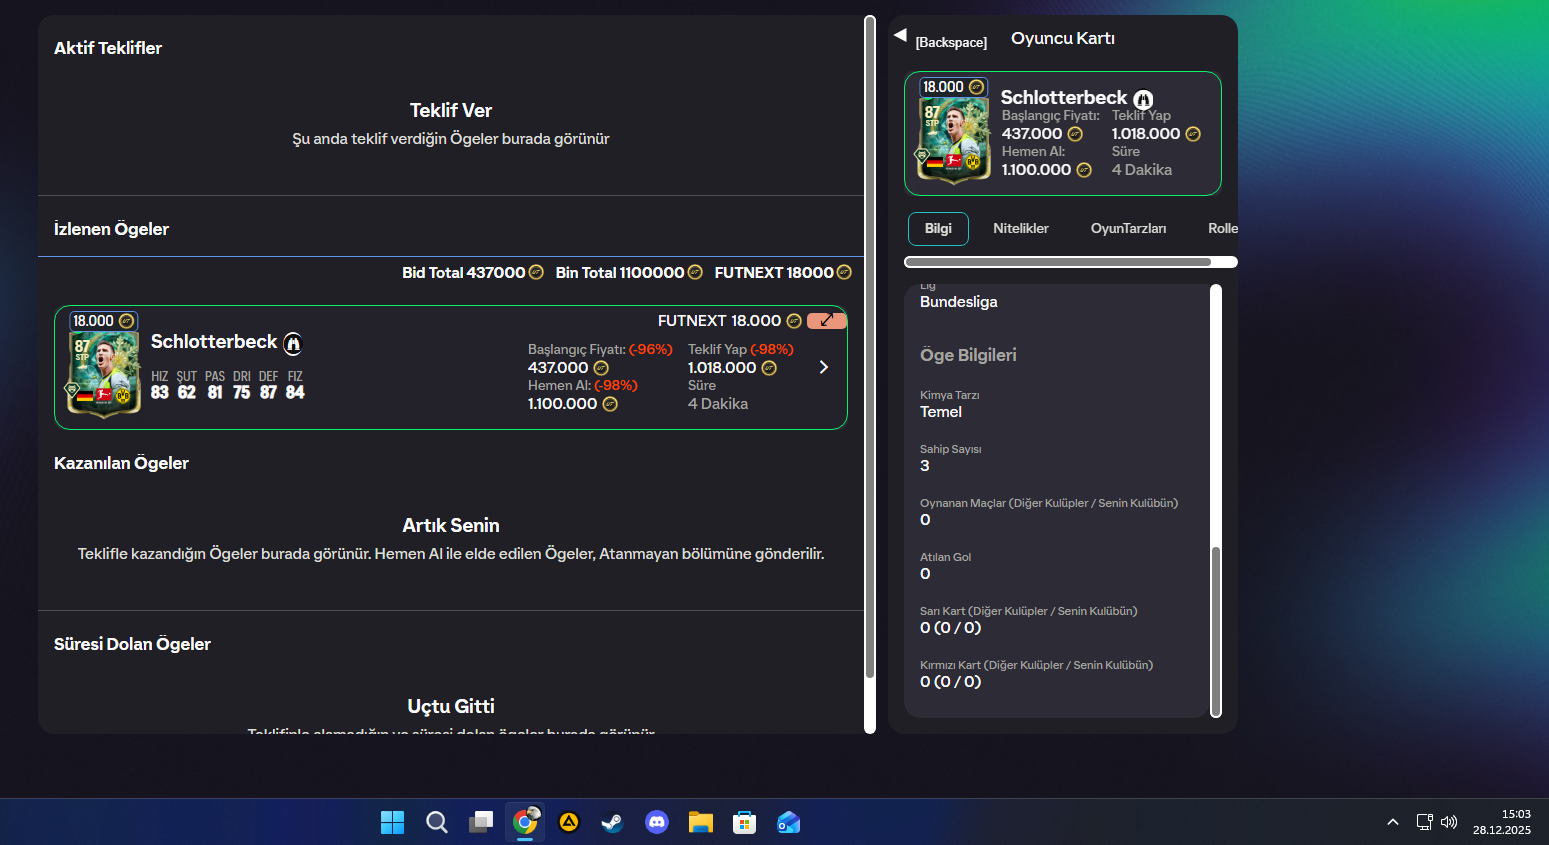
Task: Click the volume icon in system tray
Action: (x=1449, y=822)
